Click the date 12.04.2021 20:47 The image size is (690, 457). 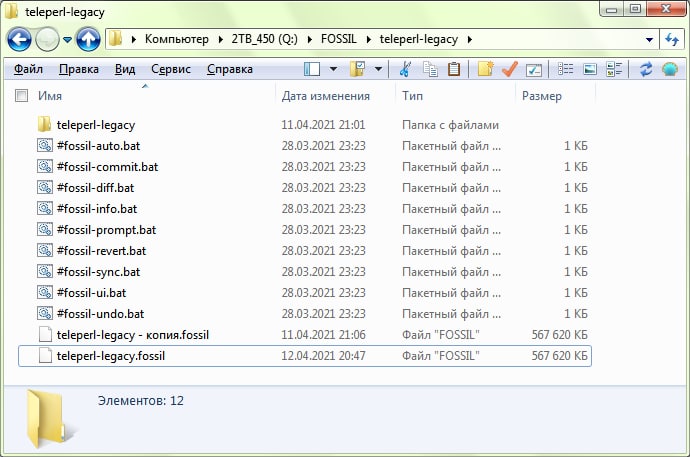tap(323, 356)
